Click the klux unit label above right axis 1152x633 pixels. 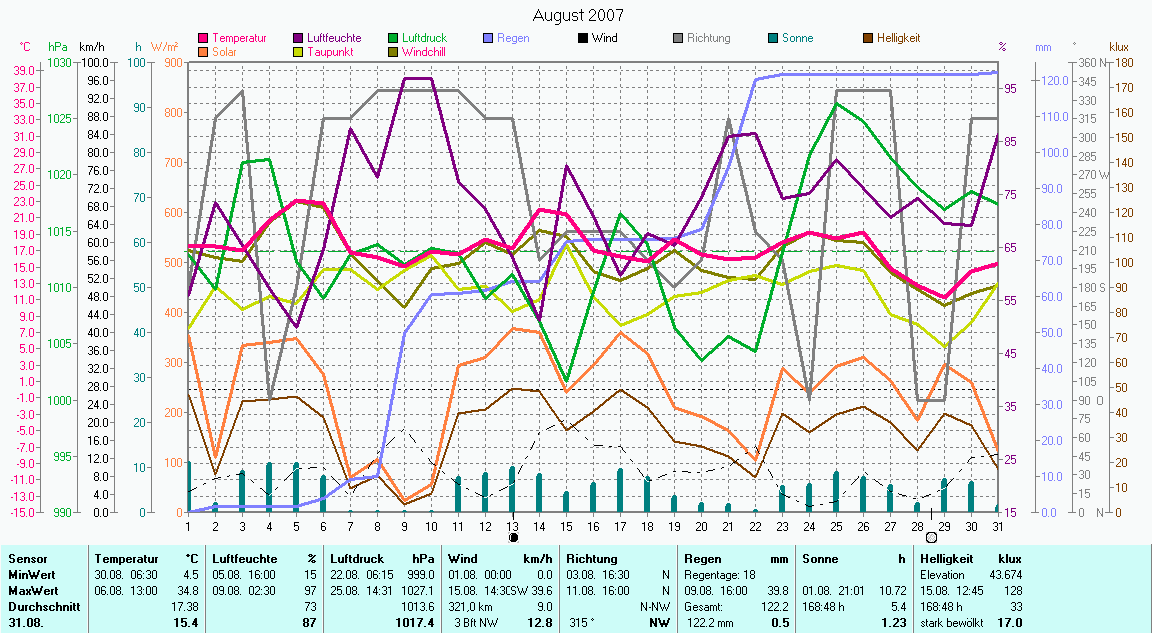click(x=1119, y=46)
